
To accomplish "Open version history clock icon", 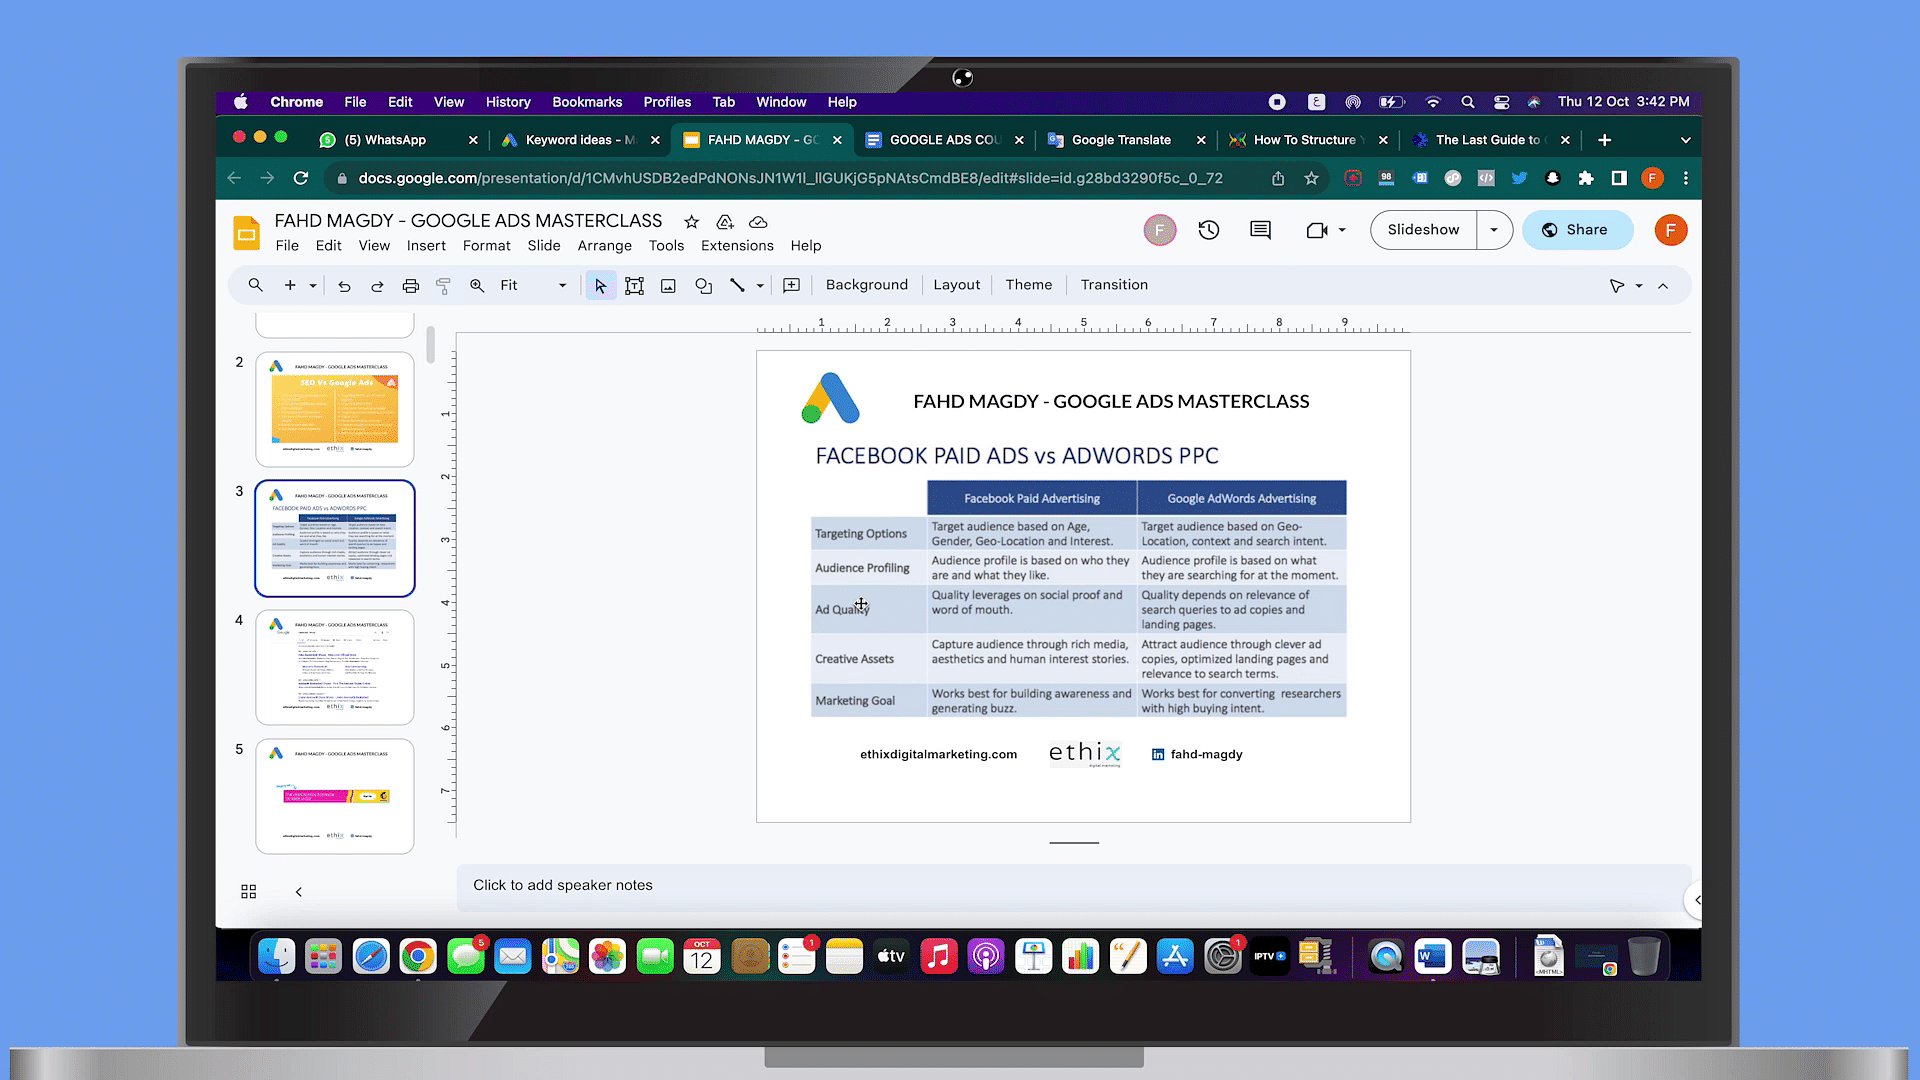I will (x=1209, y=230).
